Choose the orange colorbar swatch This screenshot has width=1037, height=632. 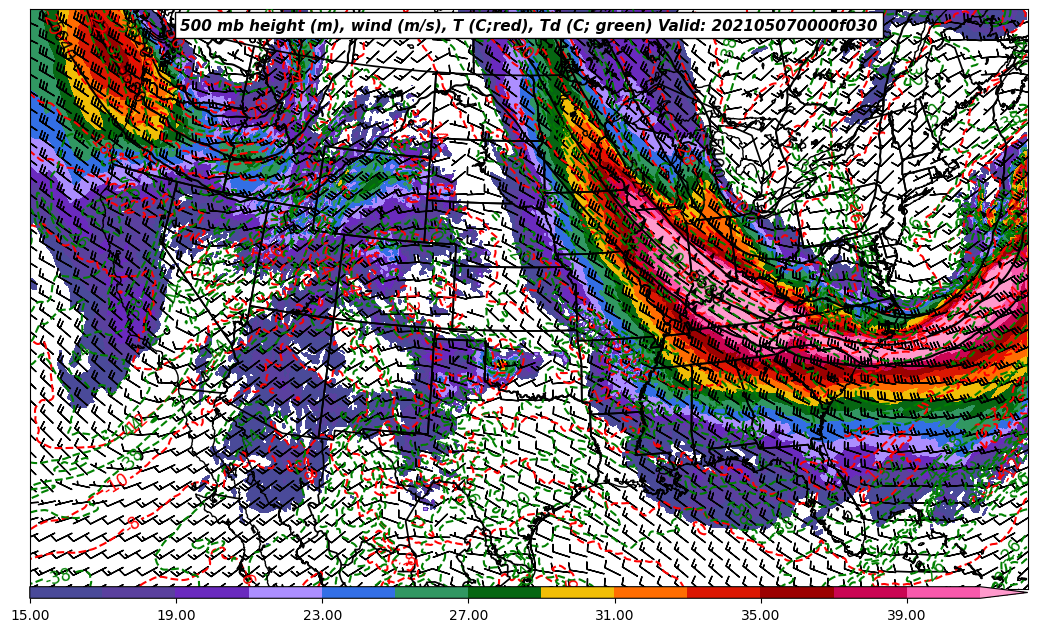pos(650,593)
